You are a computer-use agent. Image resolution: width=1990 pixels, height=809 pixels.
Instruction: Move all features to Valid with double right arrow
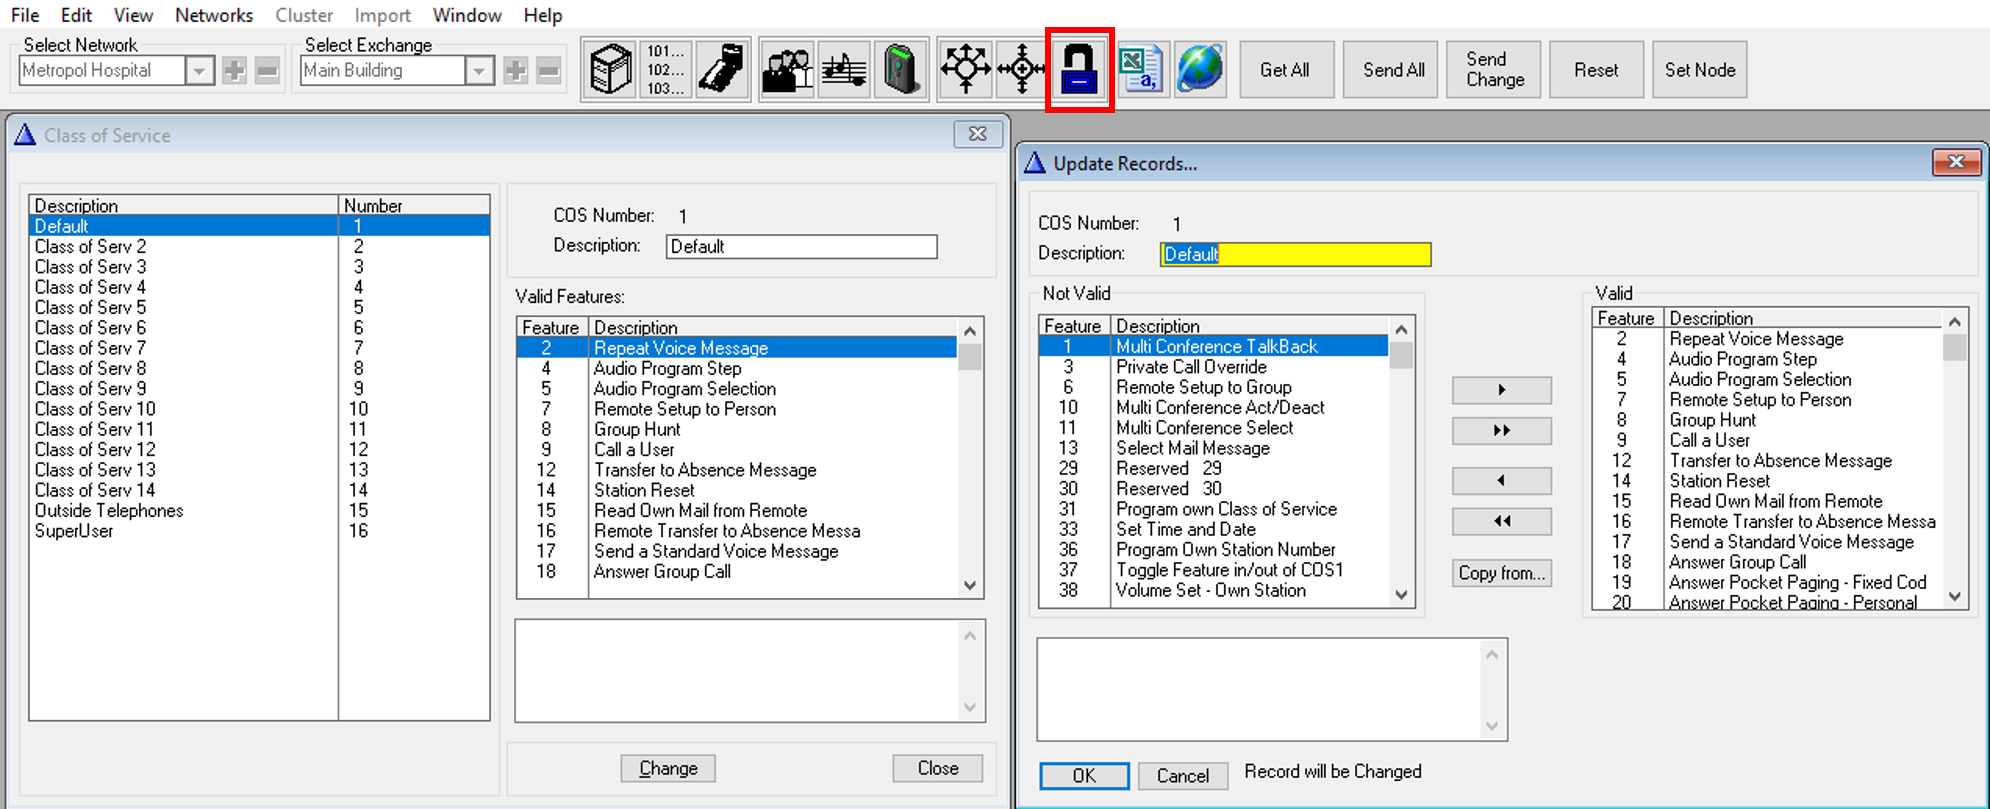[x=1502, y=431]
